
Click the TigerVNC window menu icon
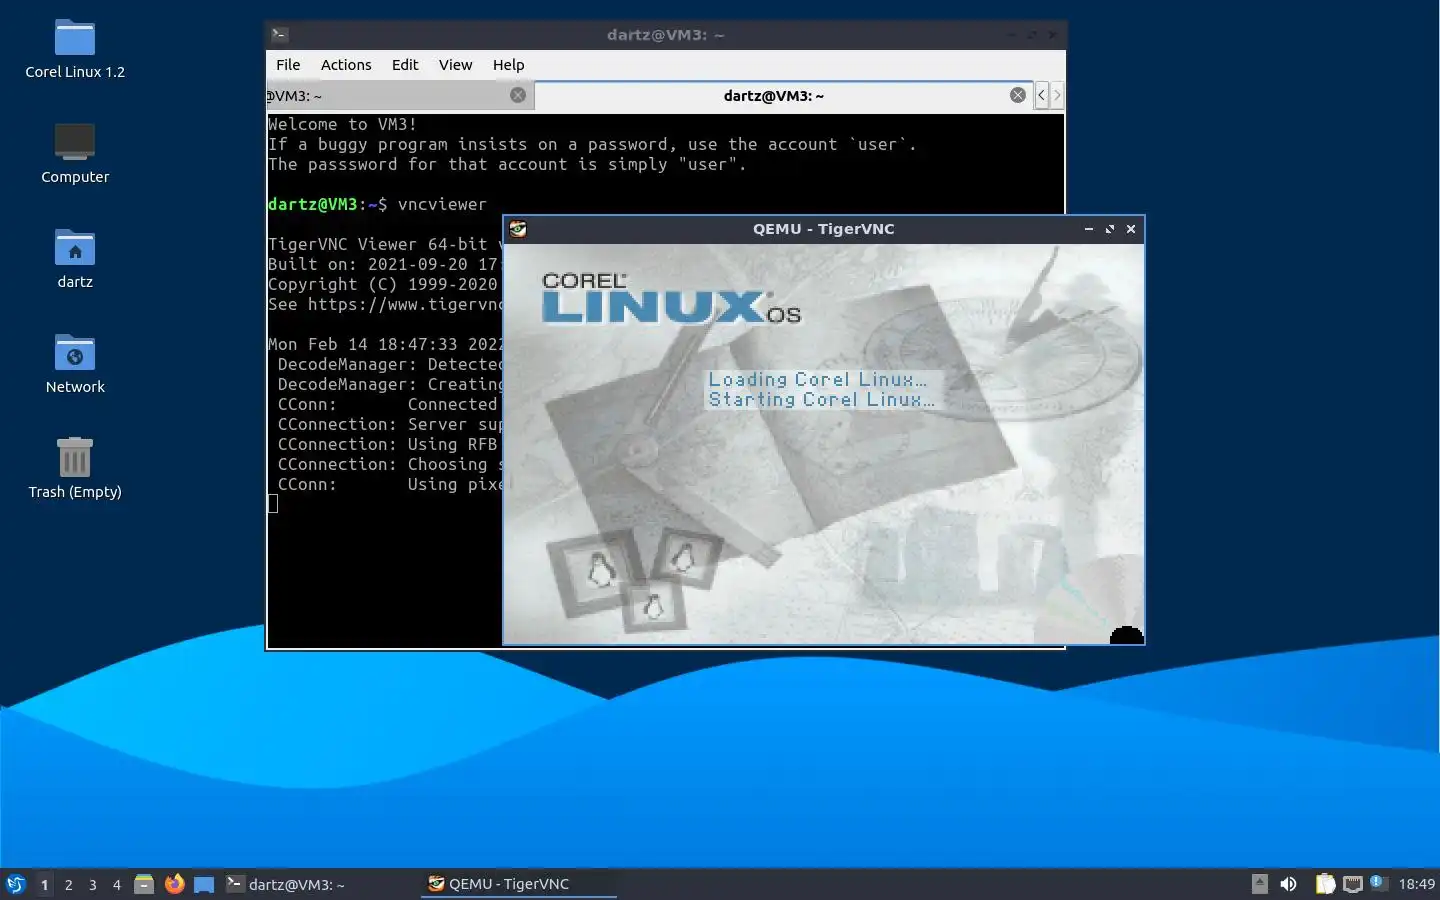click(x=518, y=229)
